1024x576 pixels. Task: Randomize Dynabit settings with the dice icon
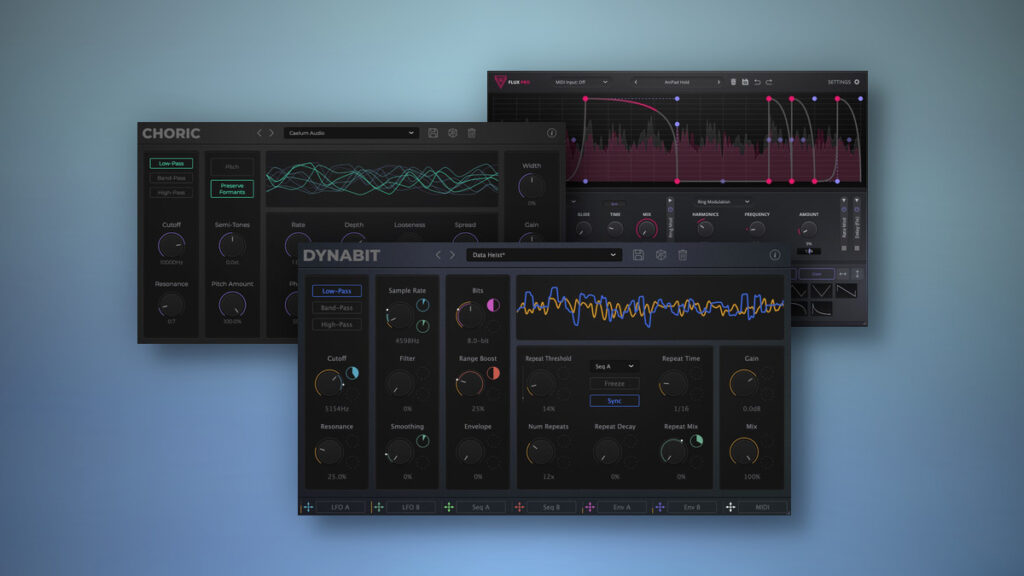pos(661,255)
